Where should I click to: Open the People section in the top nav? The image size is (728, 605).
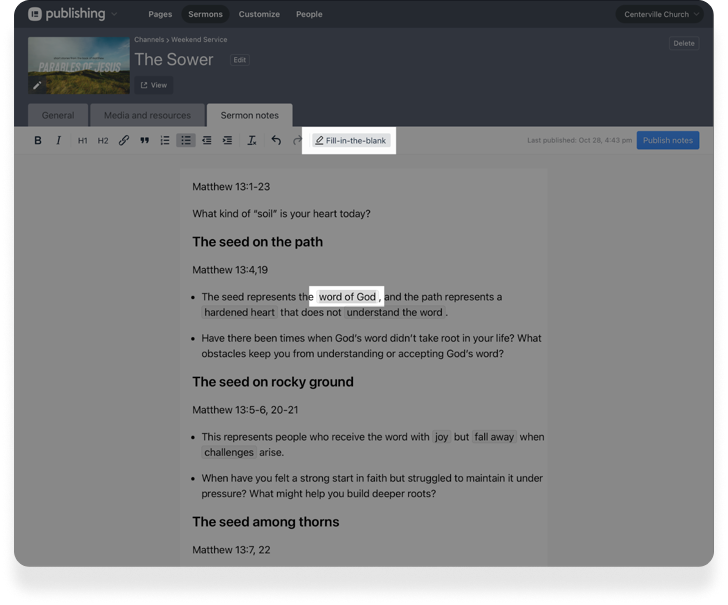point(309,14)
